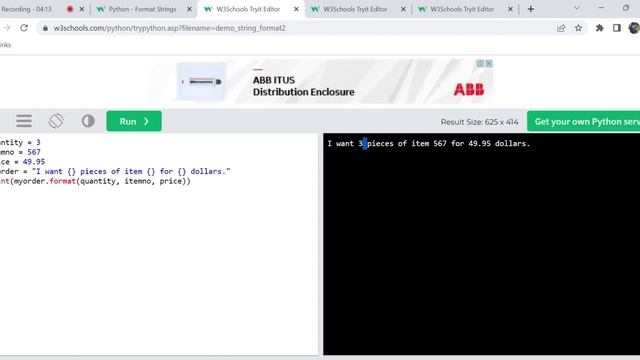Restore down the browser window
640x360 pixels.
point(626,8)
